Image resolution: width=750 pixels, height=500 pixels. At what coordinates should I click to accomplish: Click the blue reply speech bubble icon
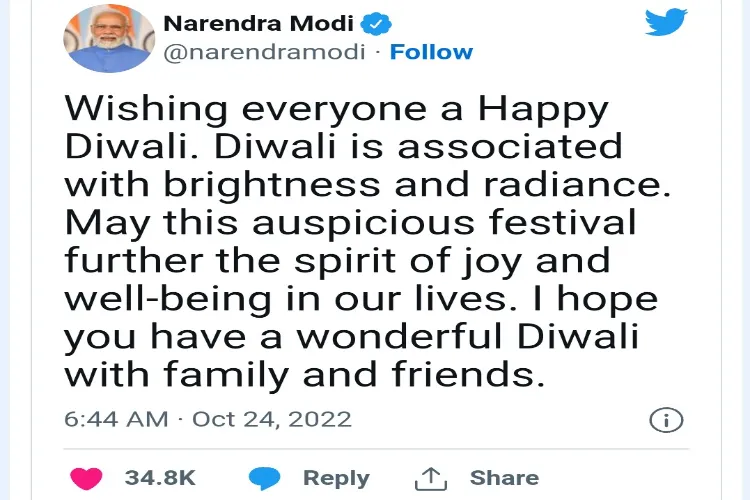[x=265, y=478]
